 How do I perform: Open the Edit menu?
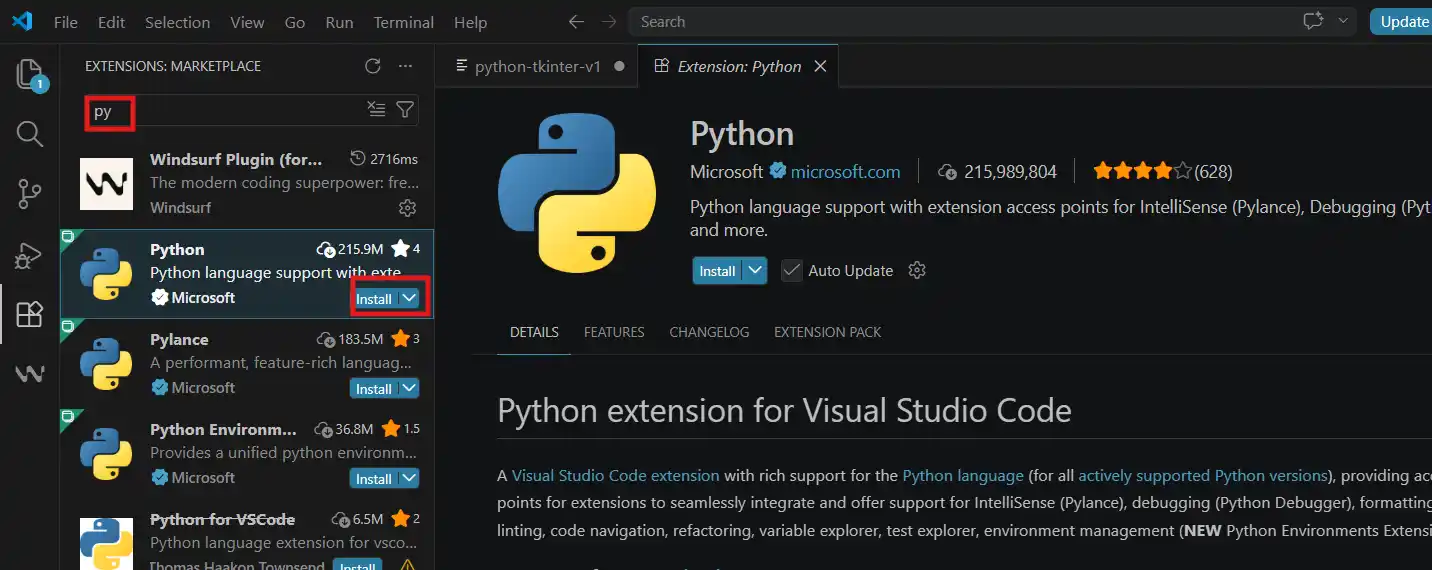click(x=112, y=22)
